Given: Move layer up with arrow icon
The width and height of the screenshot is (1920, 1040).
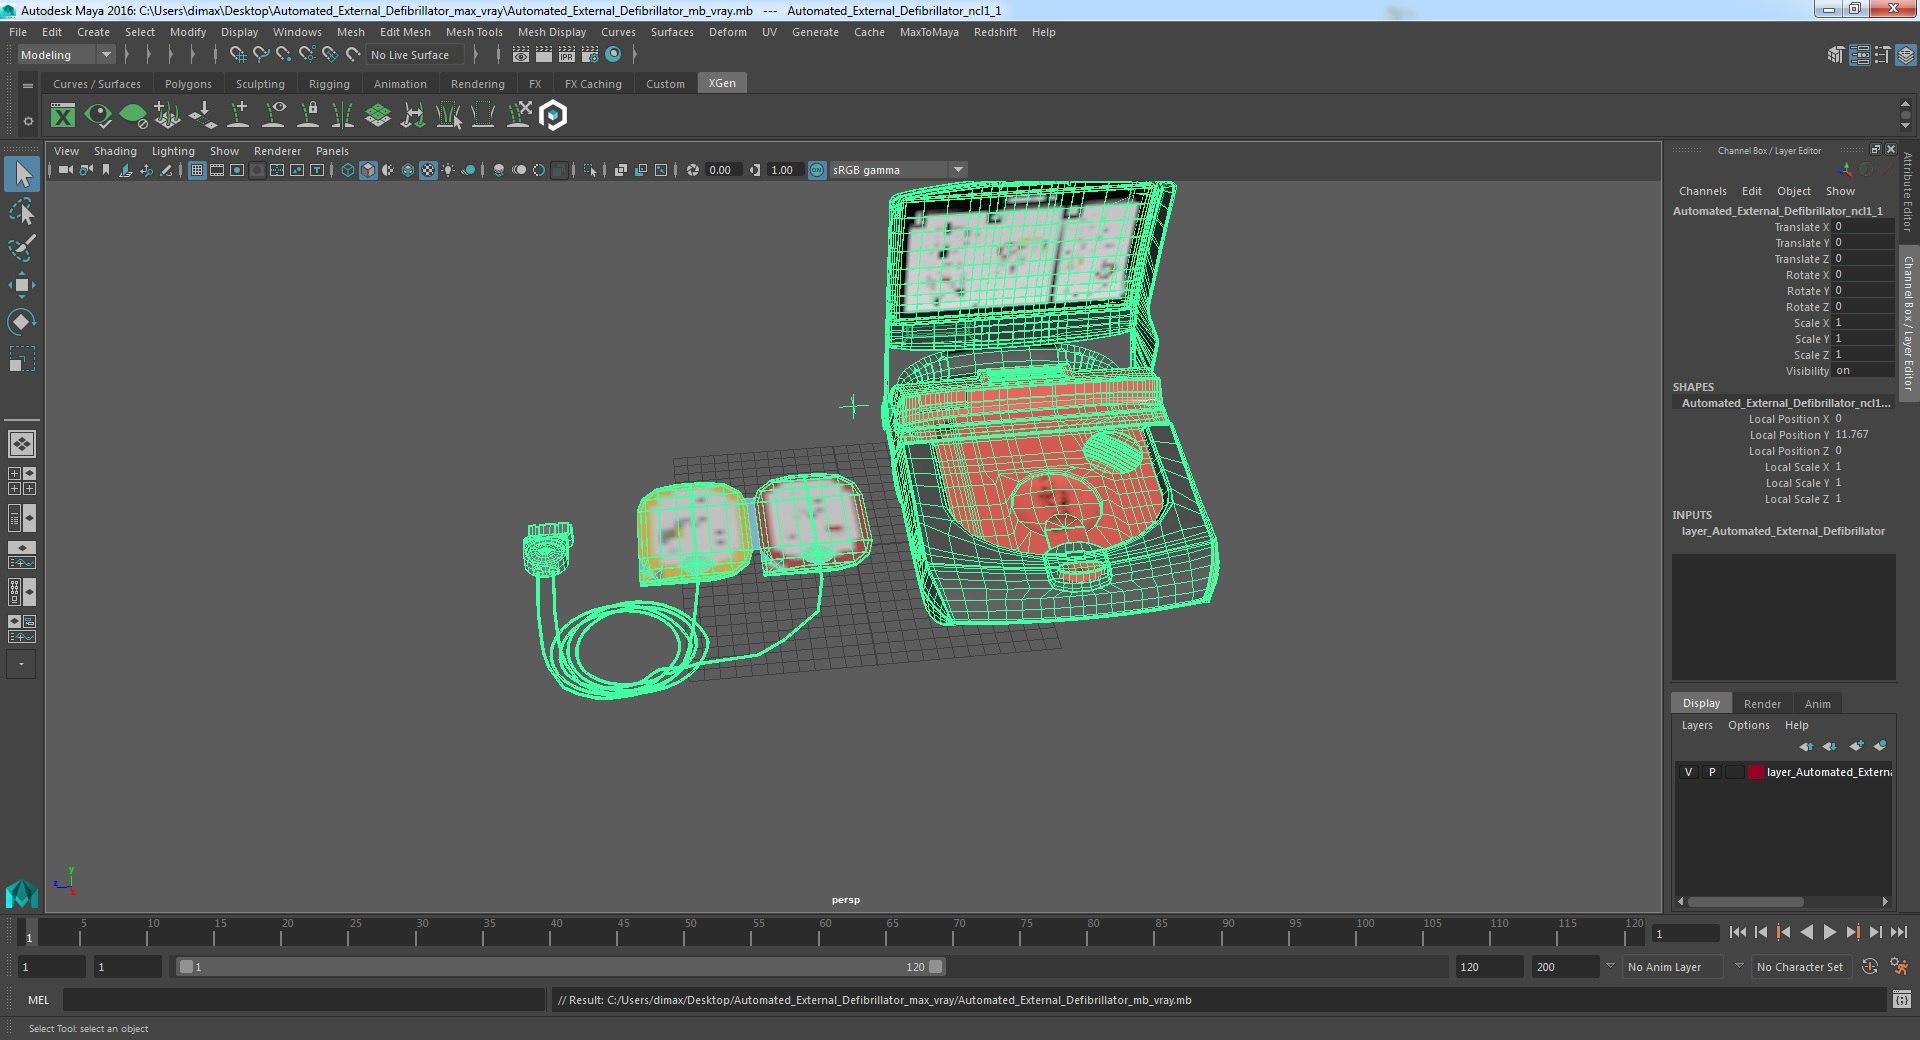Looking at the screenshot, I should point(1806,746).
